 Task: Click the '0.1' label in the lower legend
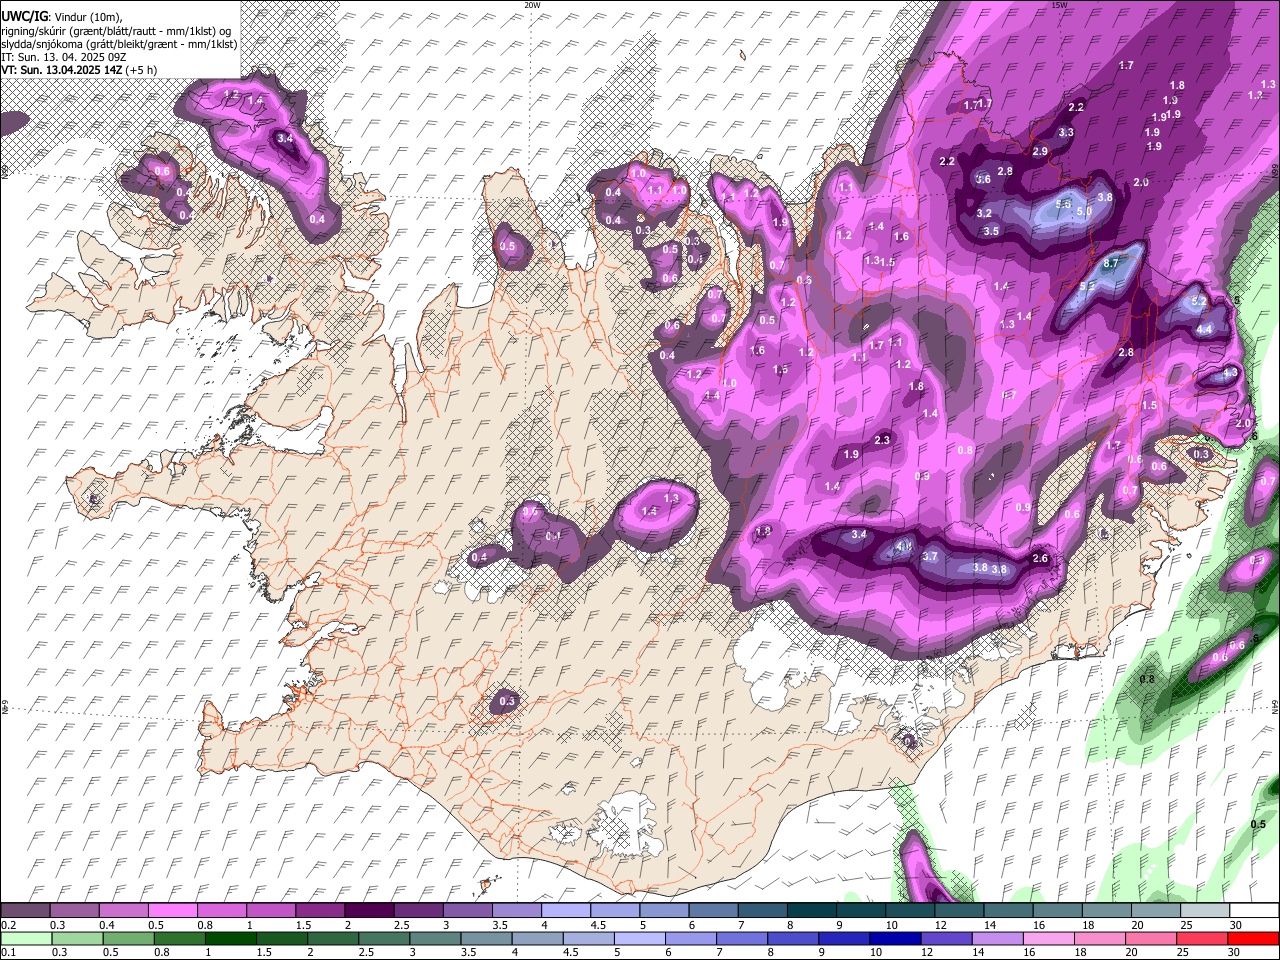coord(8,953)
